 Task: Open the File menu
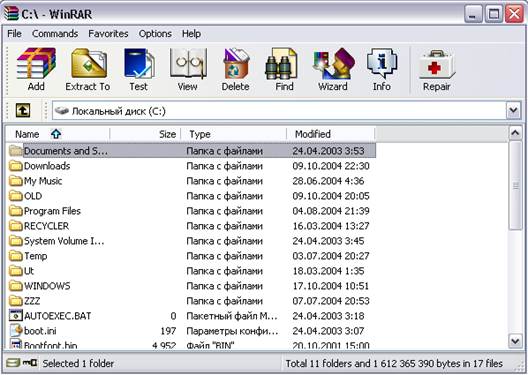14,34
